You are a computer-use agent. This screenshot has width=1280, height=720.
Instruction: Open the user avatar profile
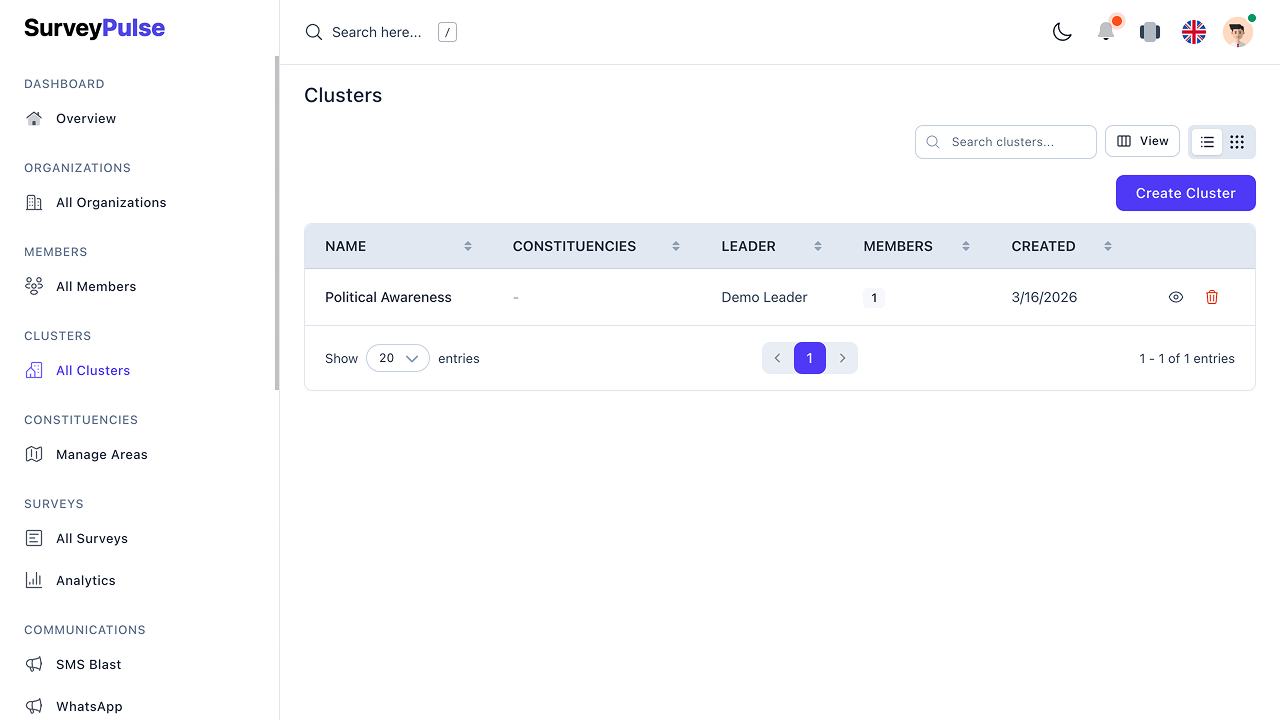(1238, 32)
